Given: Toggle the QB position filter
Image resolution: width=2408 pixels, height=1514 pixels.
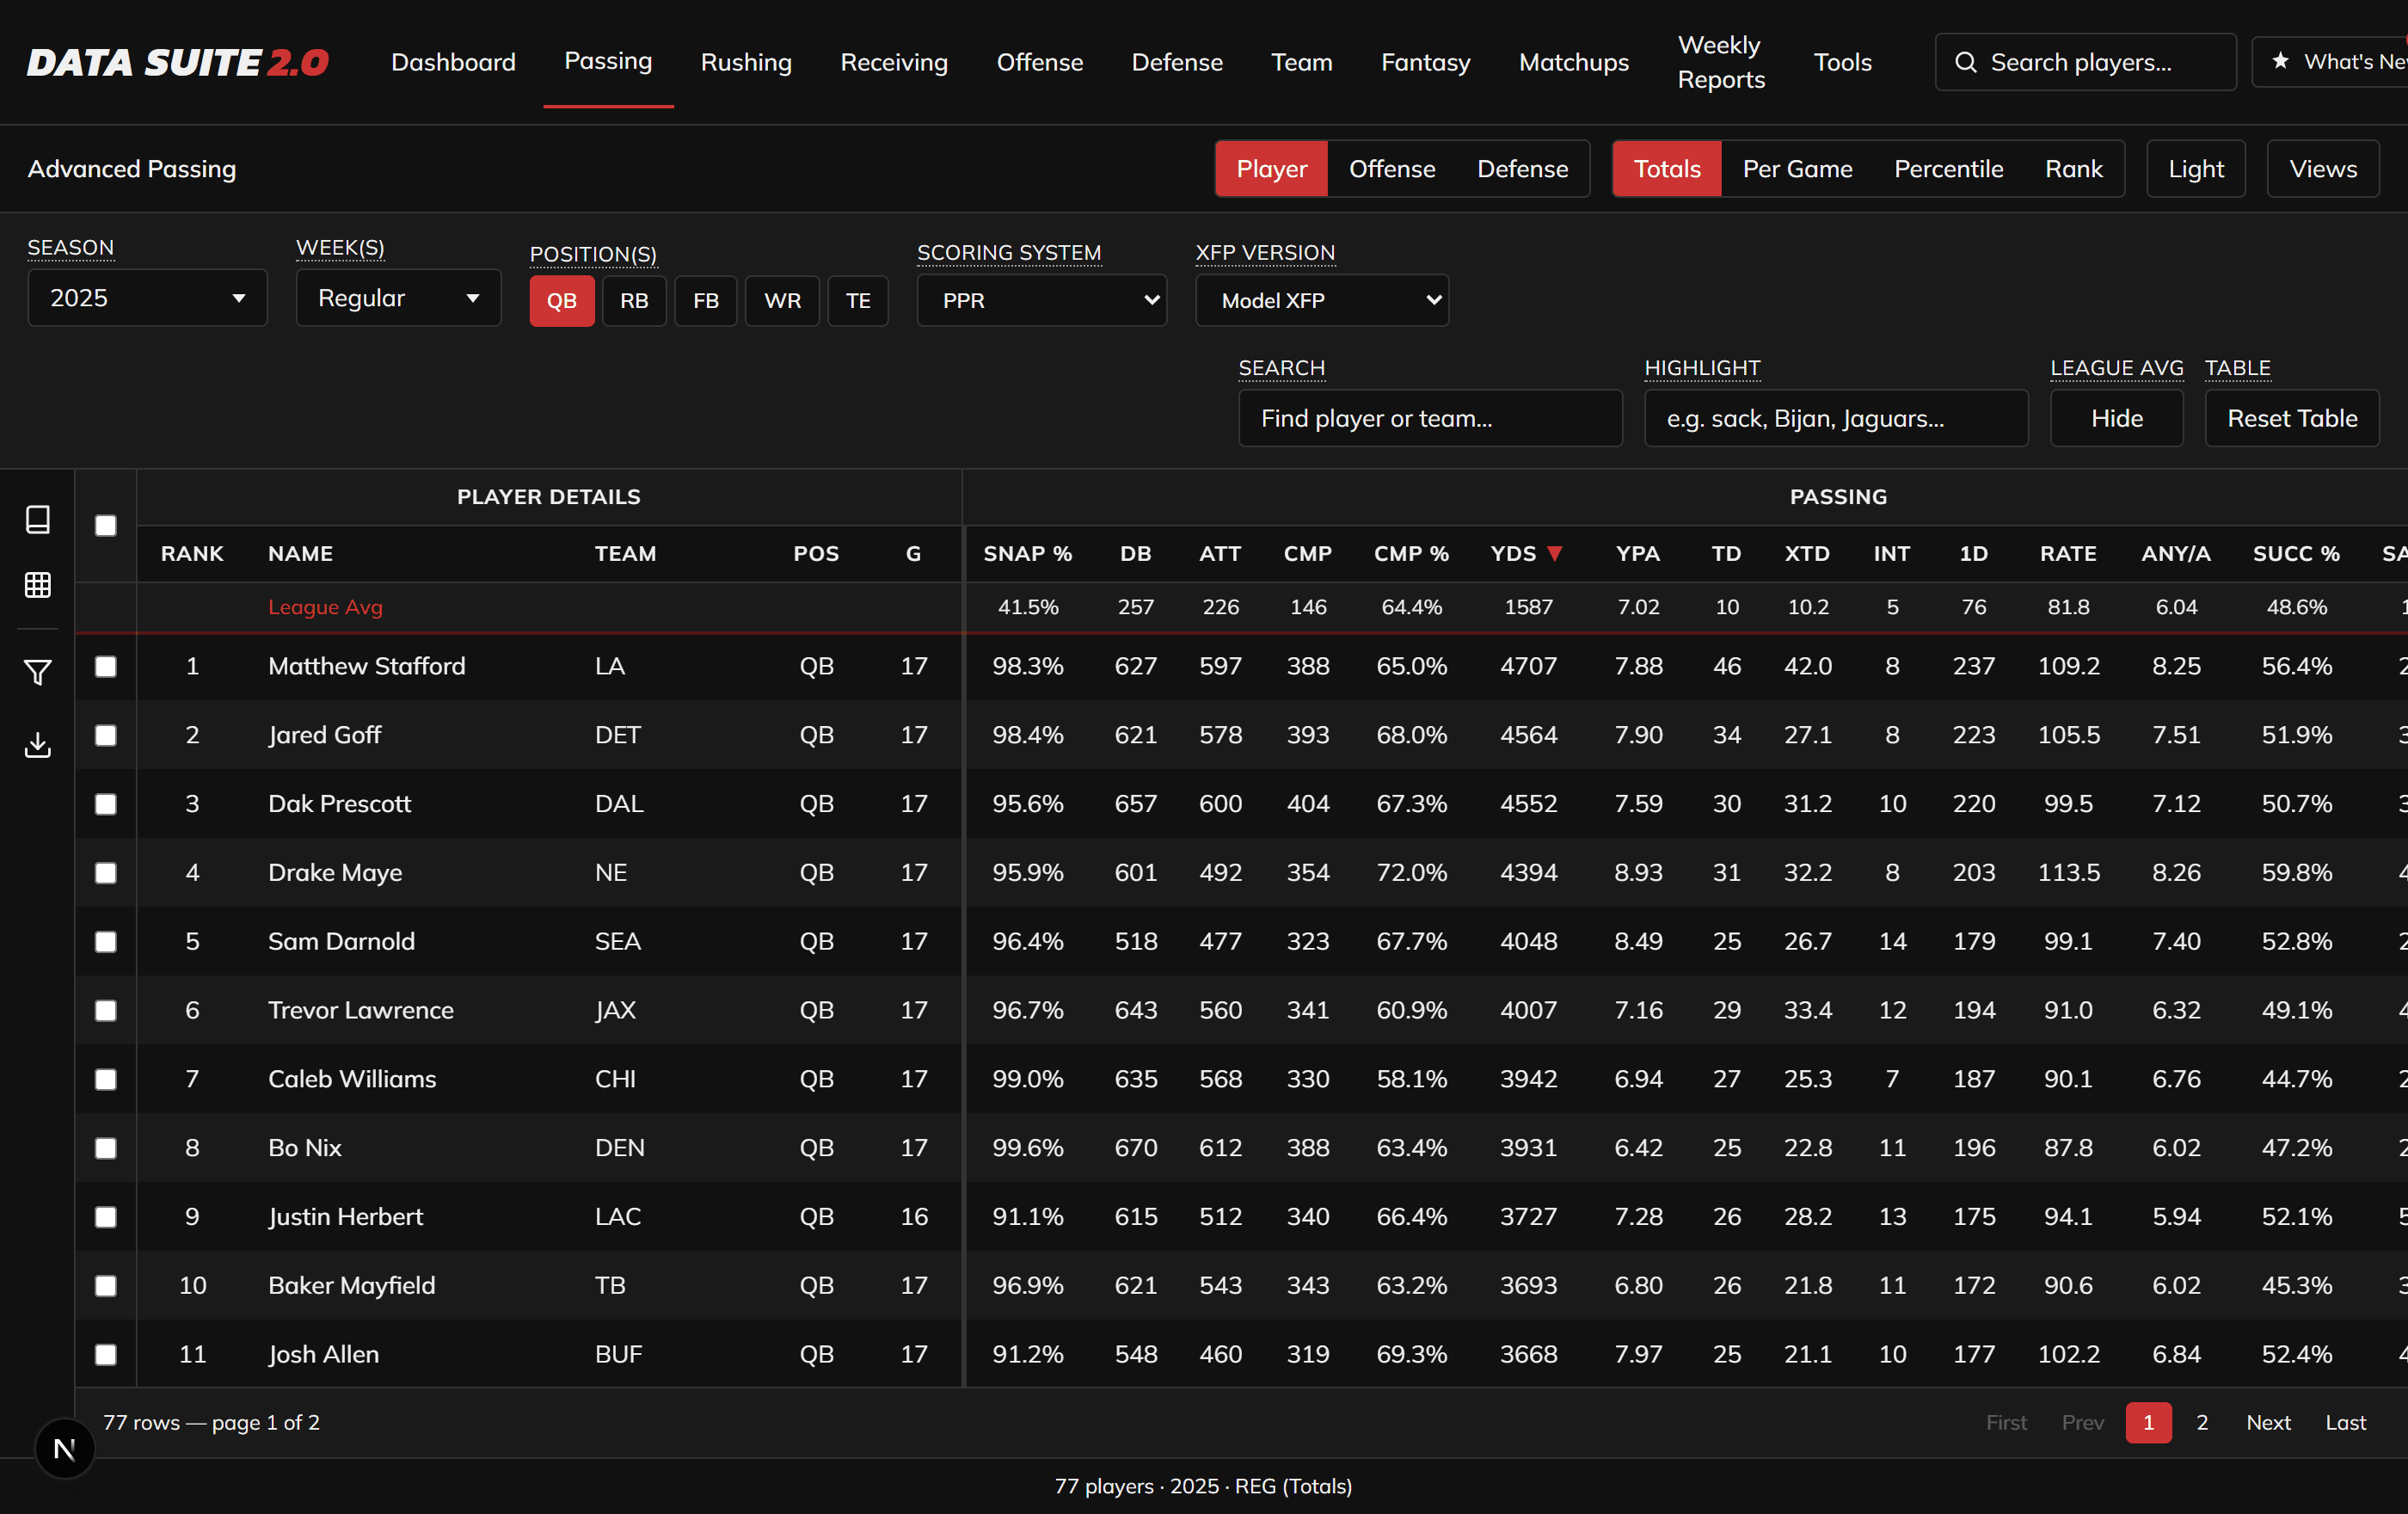Looking at the screenshot, I should pos(562,300).
